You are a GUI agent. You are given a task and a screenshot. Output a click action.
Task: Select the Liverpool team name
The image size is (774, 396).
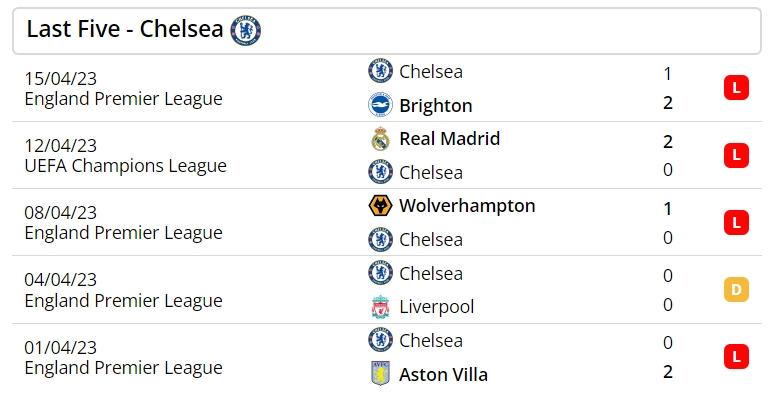[x=437, y=307]
